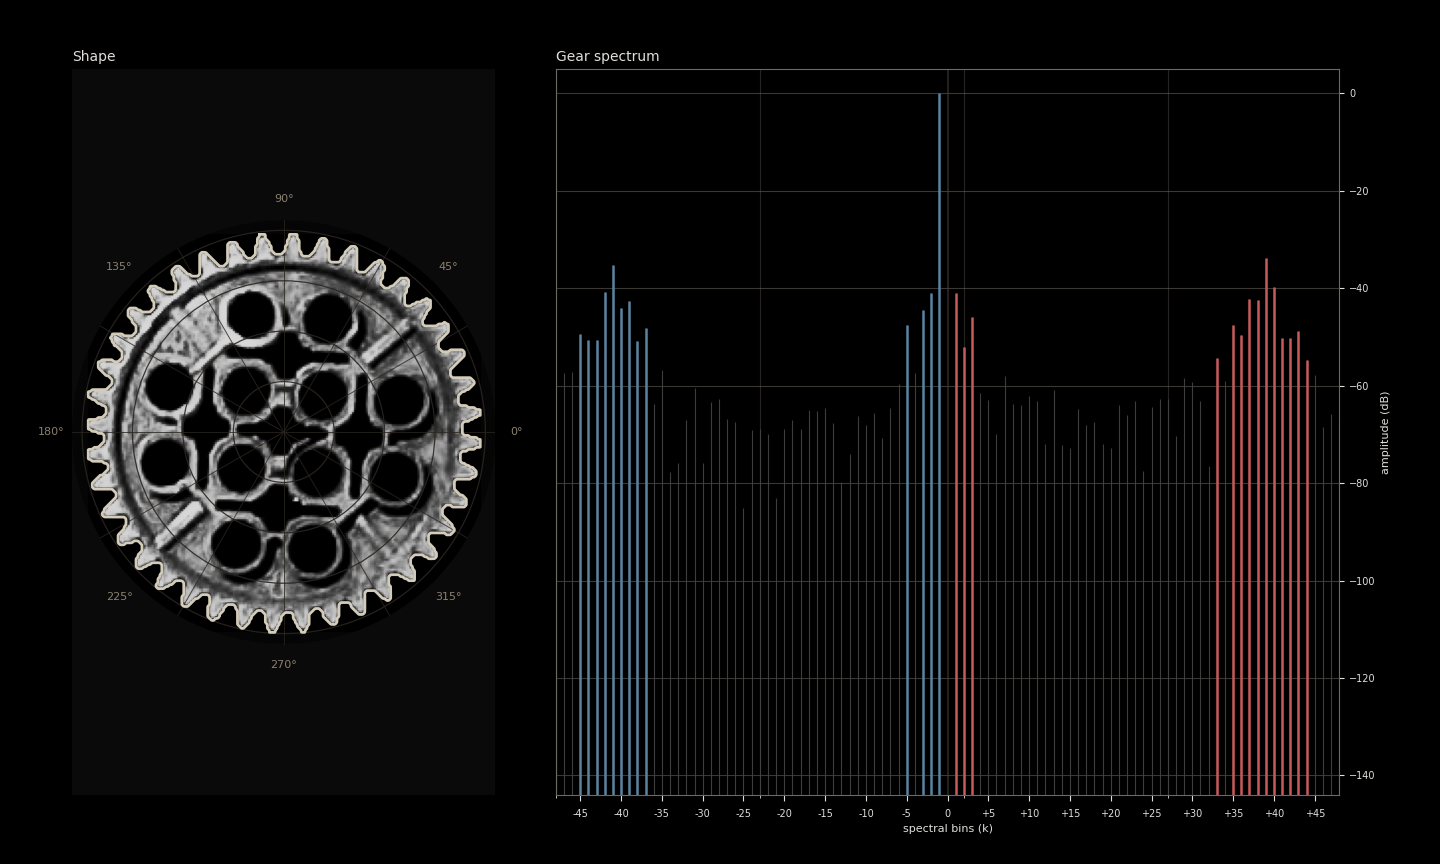This screenshot has width=1440, height=864.
Task: Click 0 on the spectral bins axis
Action: coord(948,814)
